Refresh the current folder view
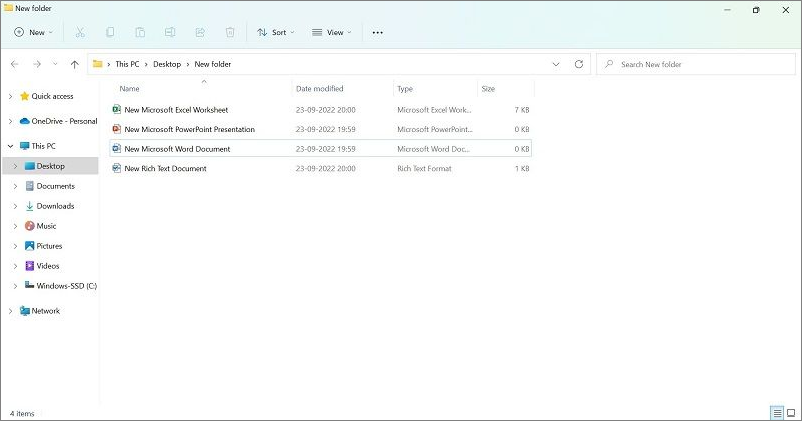This screenshot has height=421, width=802. click(x=579, y=64)
